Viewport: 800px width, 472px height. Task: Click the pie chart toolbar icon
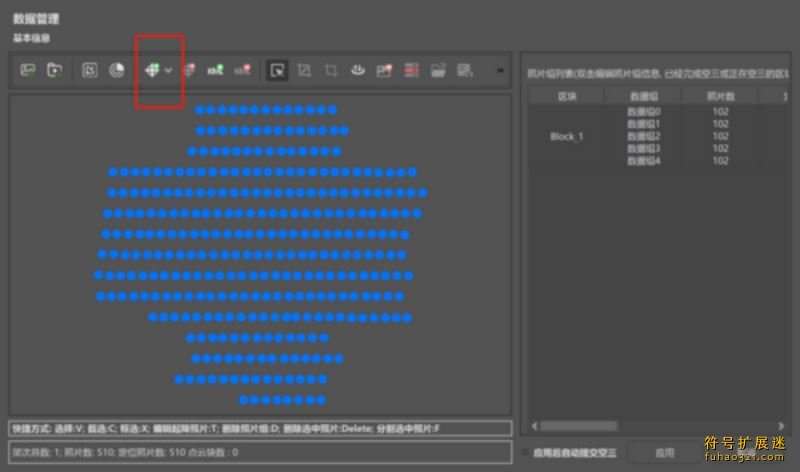(116, 70)
